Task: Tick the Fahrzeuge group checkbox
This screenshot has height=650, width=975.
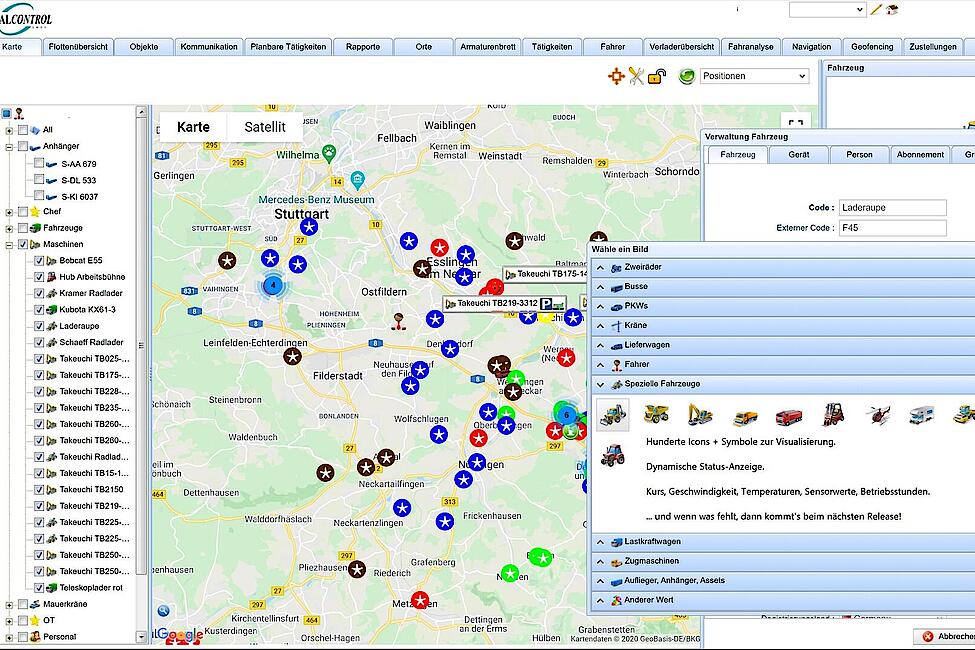Action: click(x=22, y=228)
